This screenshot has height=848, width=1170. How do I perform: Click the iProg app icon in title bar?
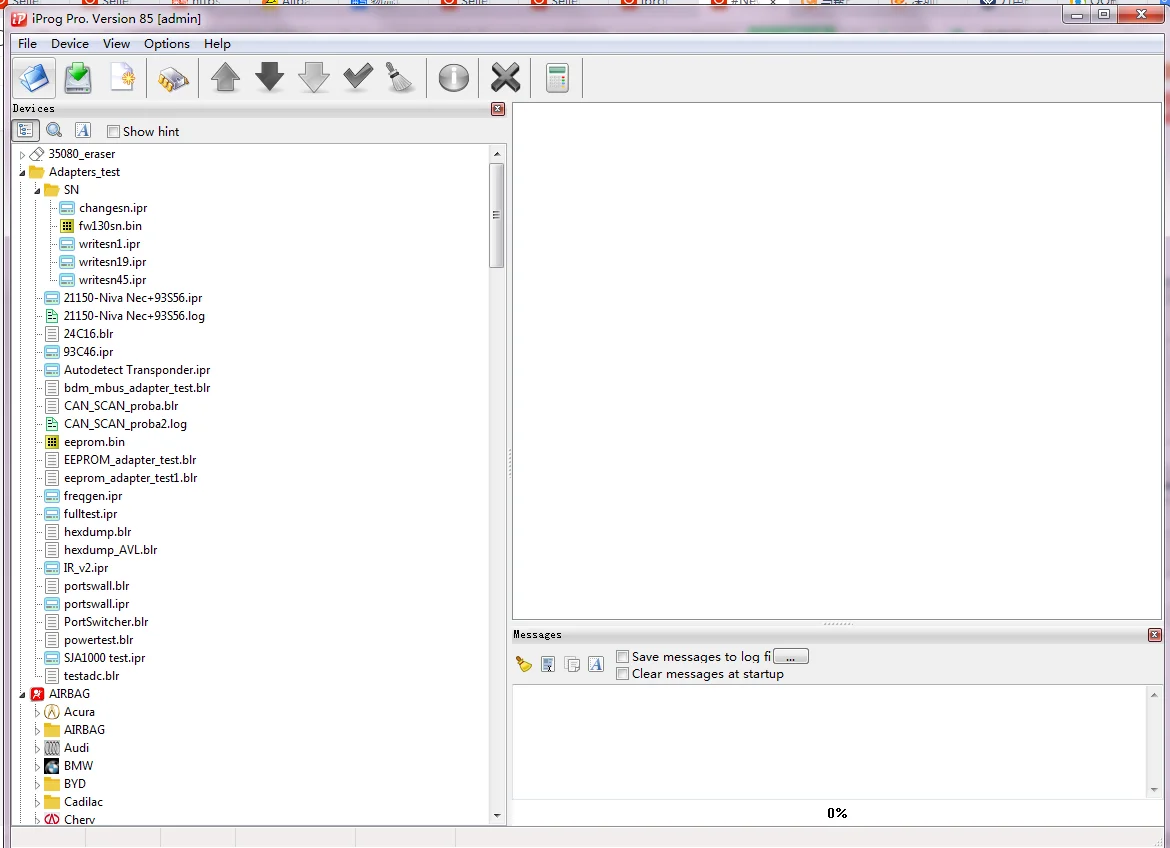tap(19, 19)
